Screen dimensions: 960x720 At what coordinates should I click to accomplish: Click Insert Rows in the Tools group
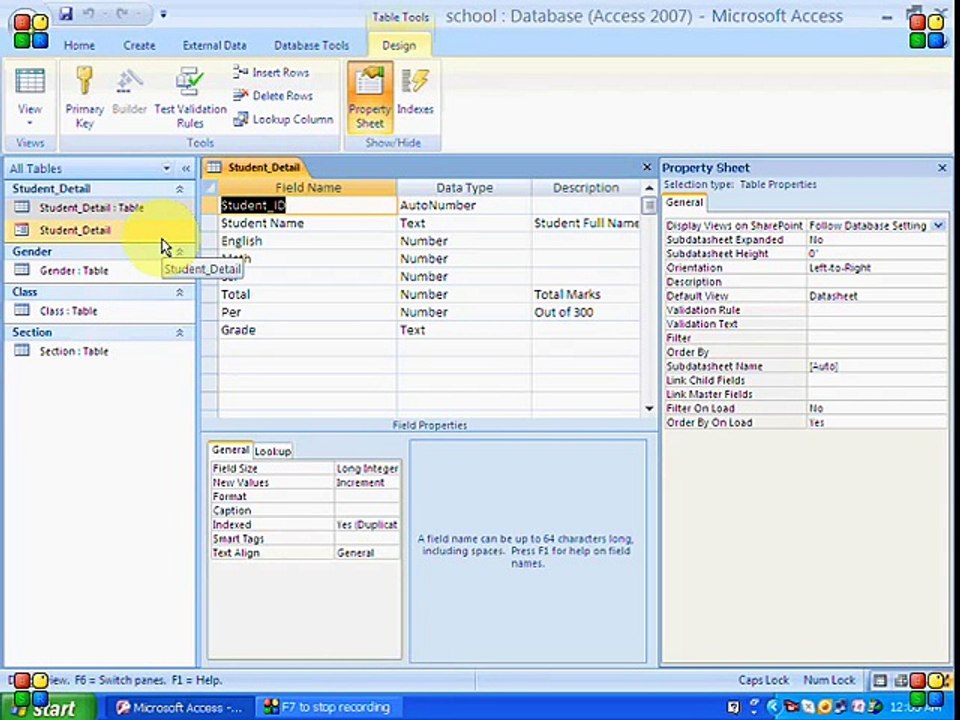[271, 72]
